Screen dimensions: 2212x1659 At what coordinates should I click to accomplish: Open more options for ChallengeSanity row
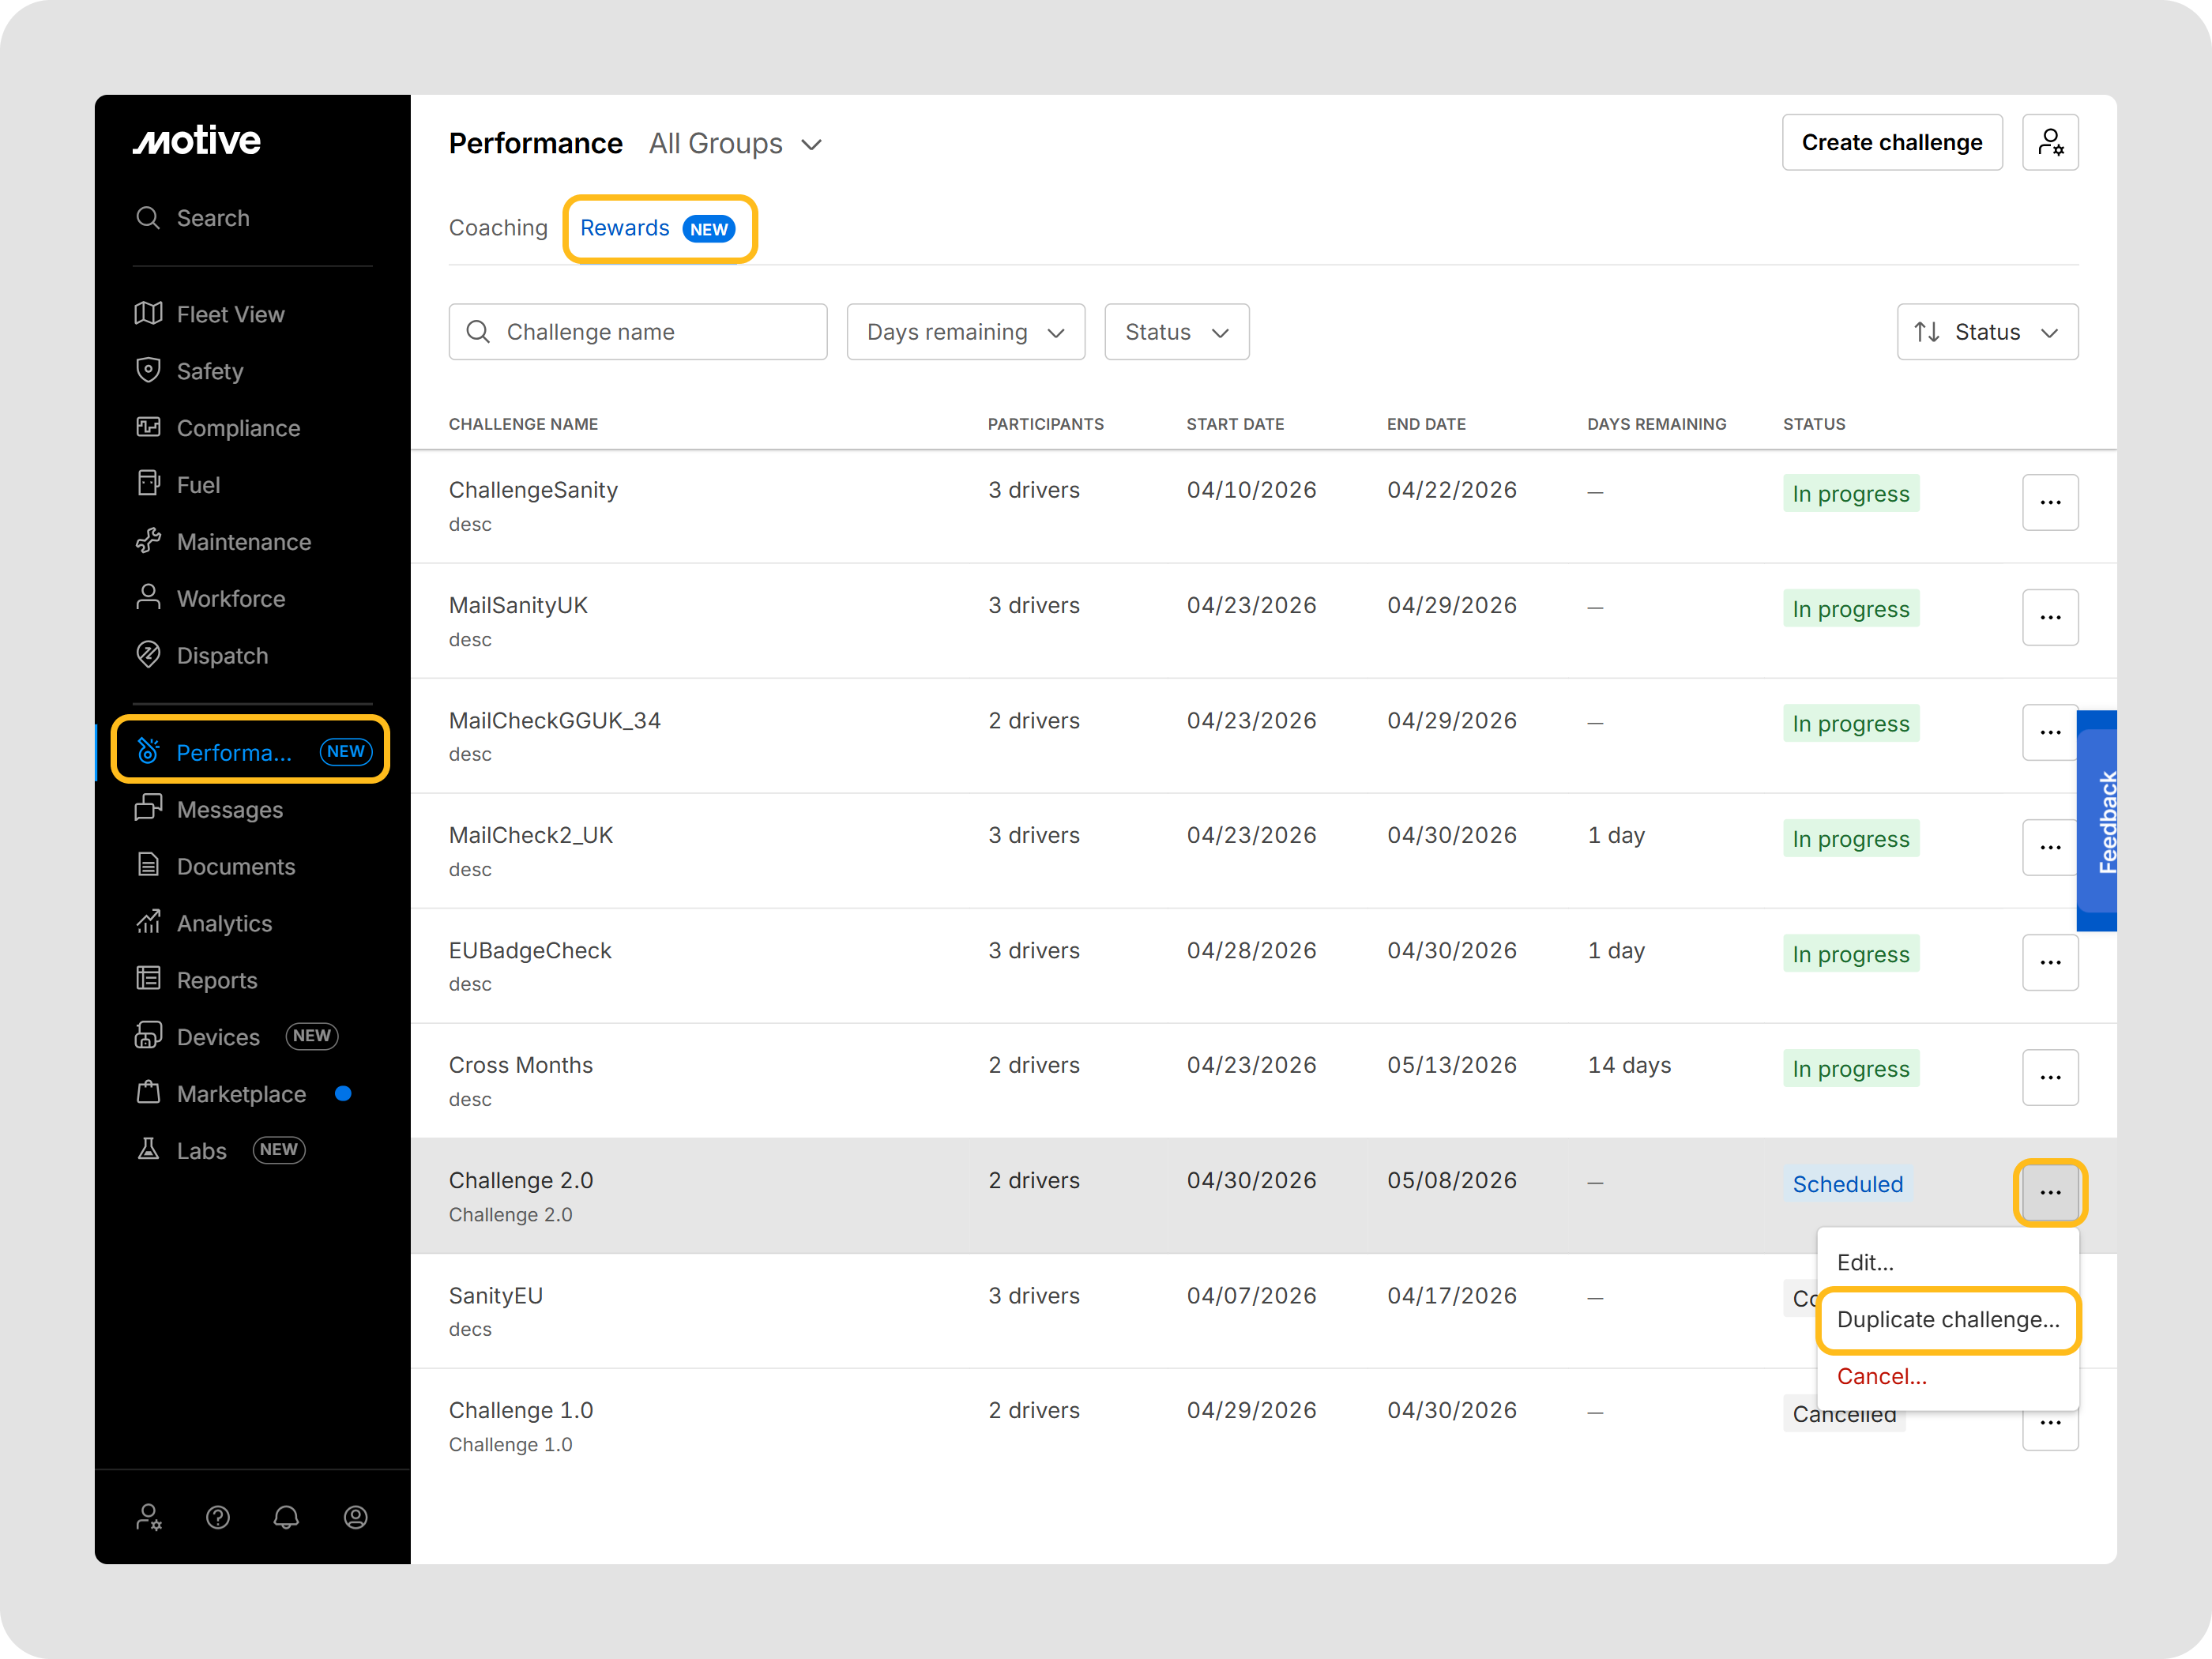2050,502
